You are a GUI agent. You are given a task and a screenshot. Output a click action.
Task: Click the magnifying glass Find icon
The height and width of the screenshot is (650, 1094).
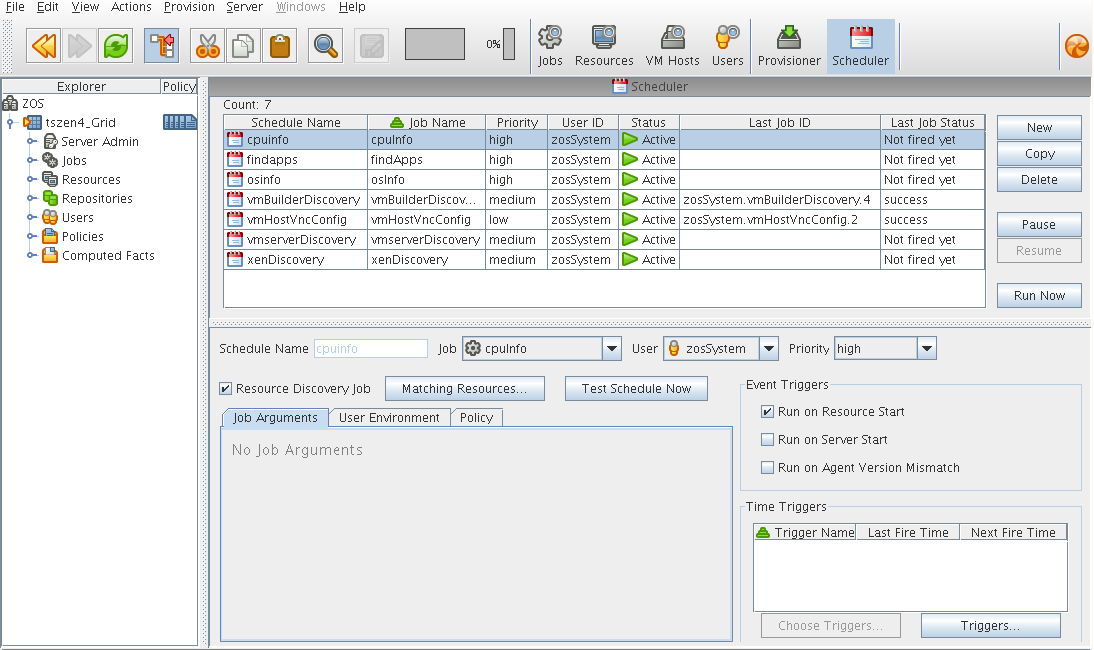click(325, 46)
